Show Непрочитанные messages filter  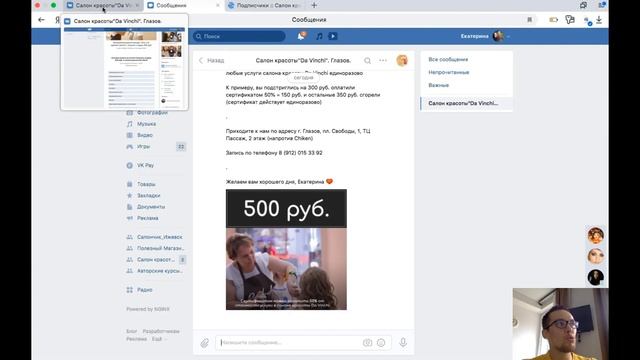click(x=449, y=72)
